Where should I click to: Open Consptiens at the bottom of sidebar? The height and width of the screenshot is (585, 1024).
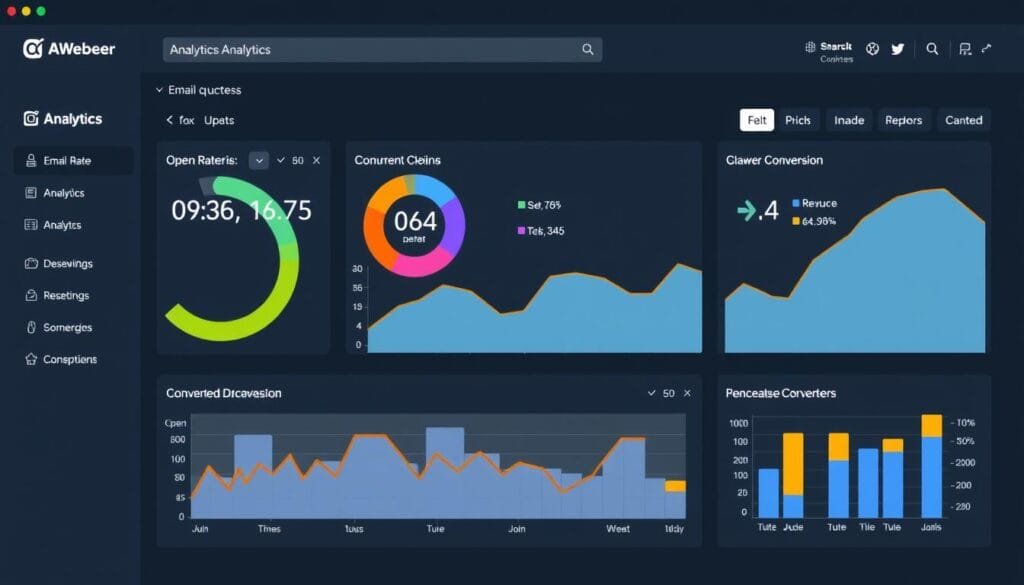[69, 359]
